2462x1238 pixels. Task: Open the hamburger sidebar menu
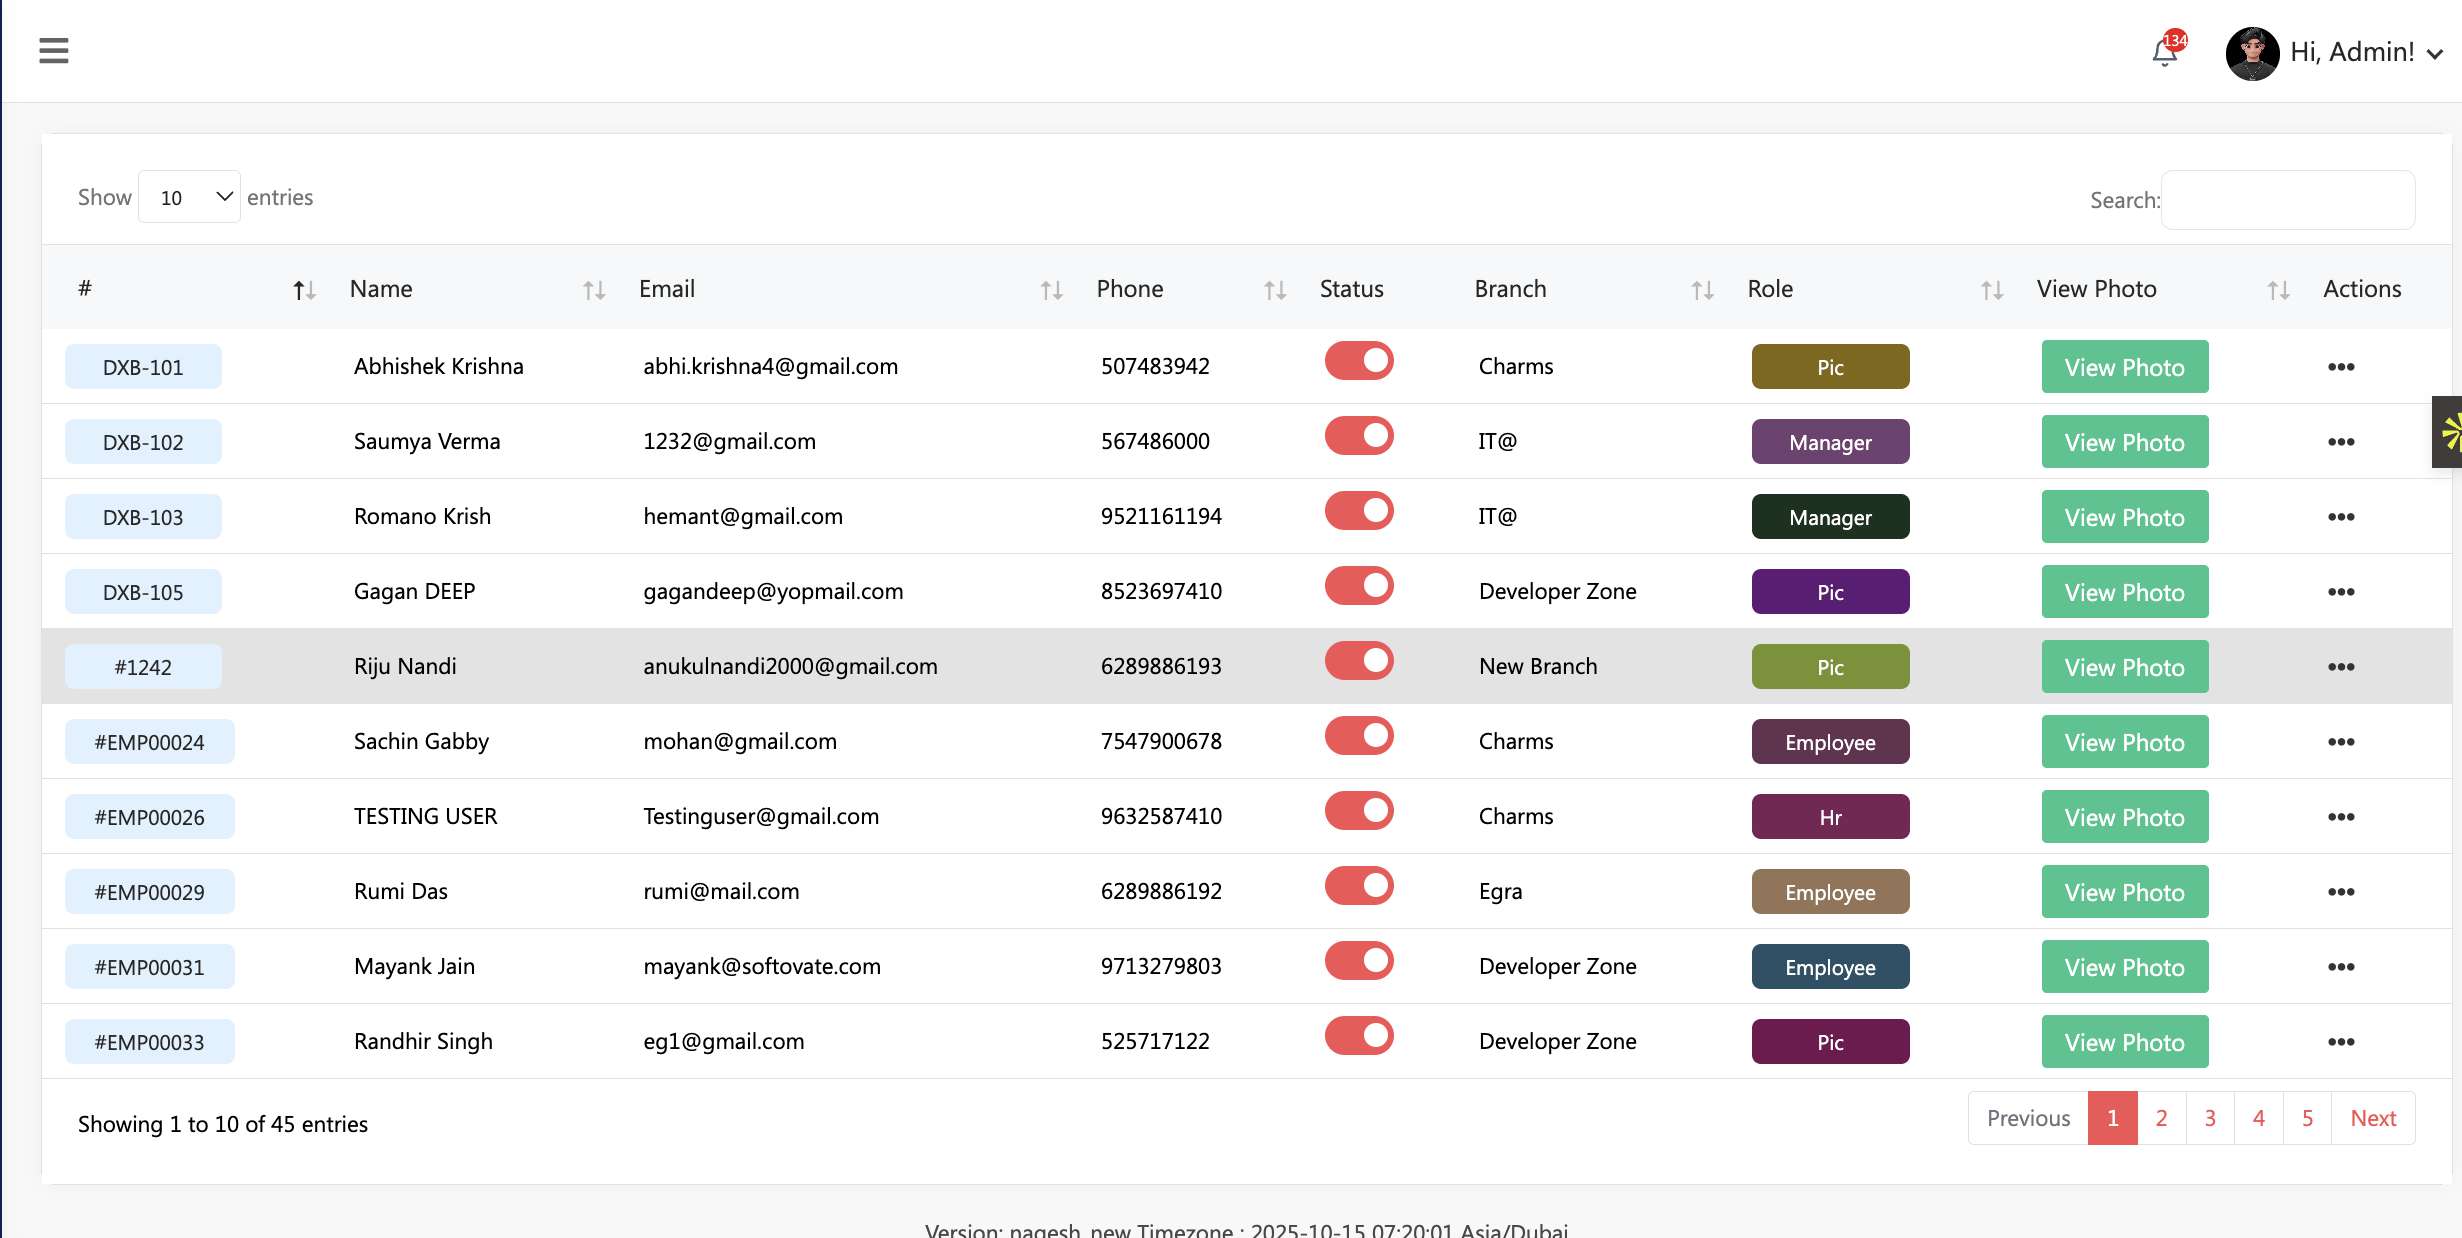point(54,51)
